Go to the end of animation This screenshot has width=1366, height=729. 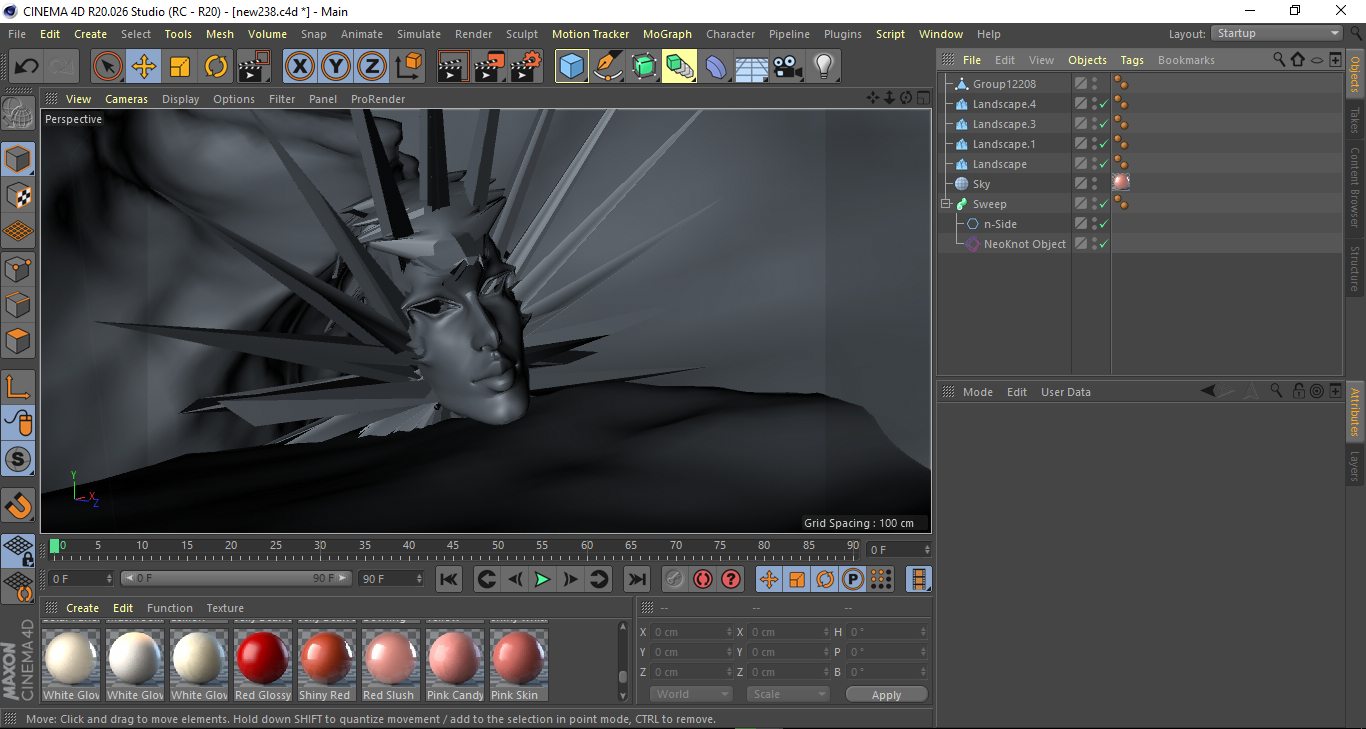tap(636, 579)
